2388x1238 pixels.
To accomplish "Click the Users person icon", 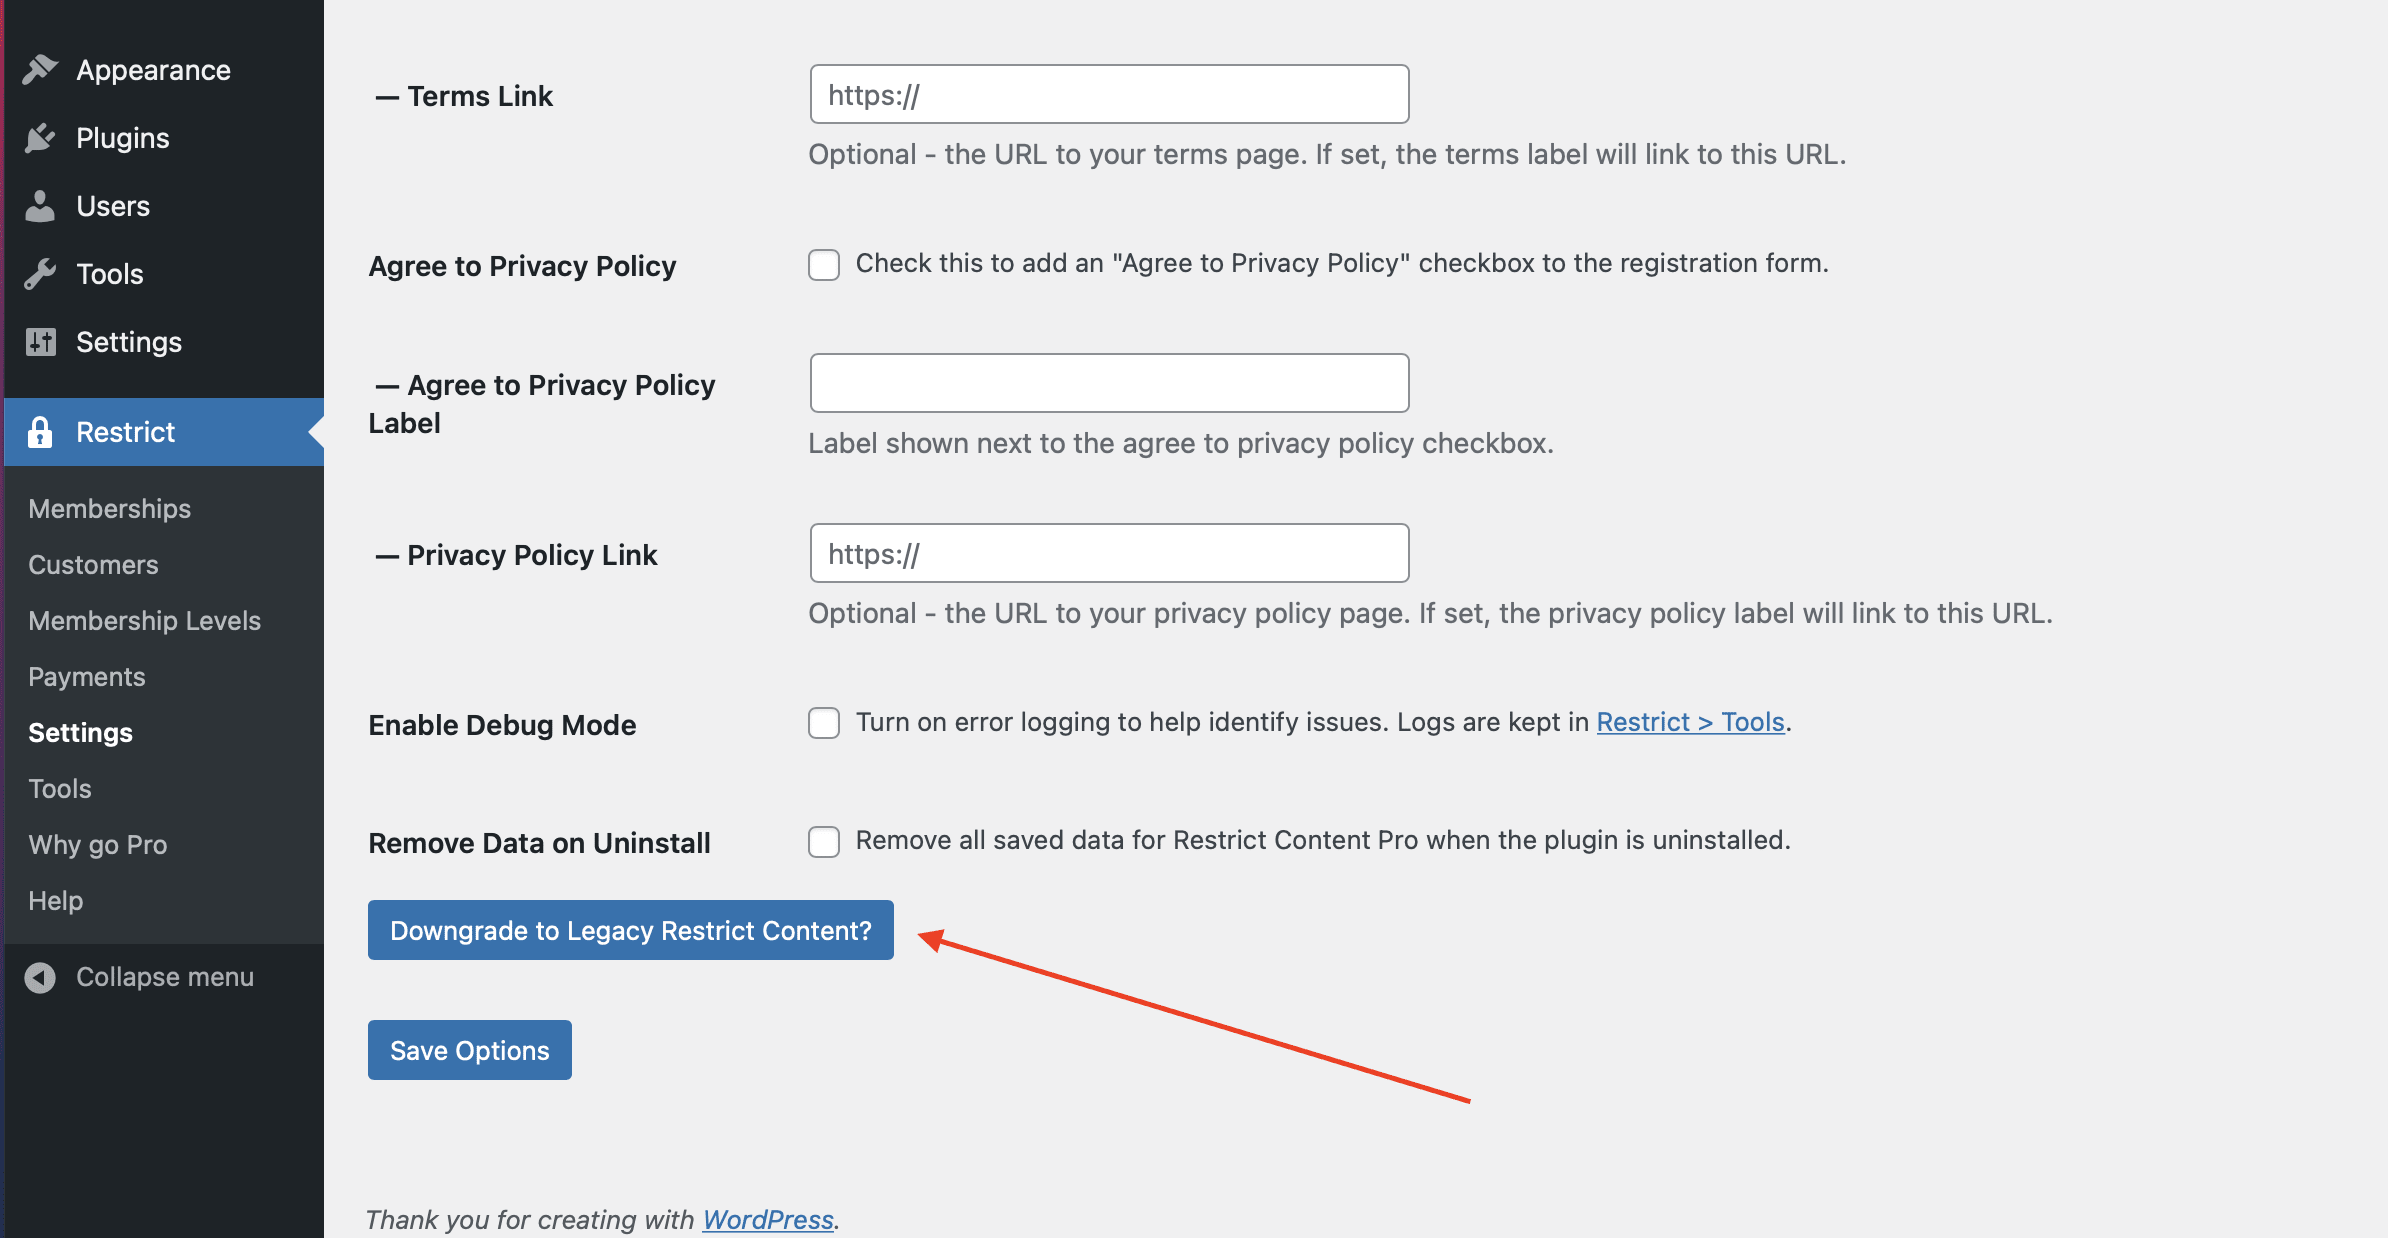I will [40, 205].
